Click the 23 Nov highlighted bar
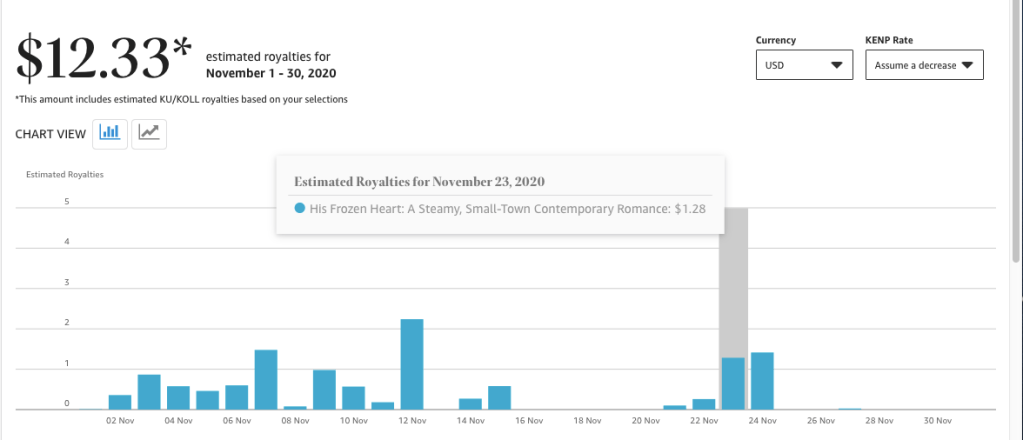The height and width of the screenshot is (440, 1023). coord(733,383)
